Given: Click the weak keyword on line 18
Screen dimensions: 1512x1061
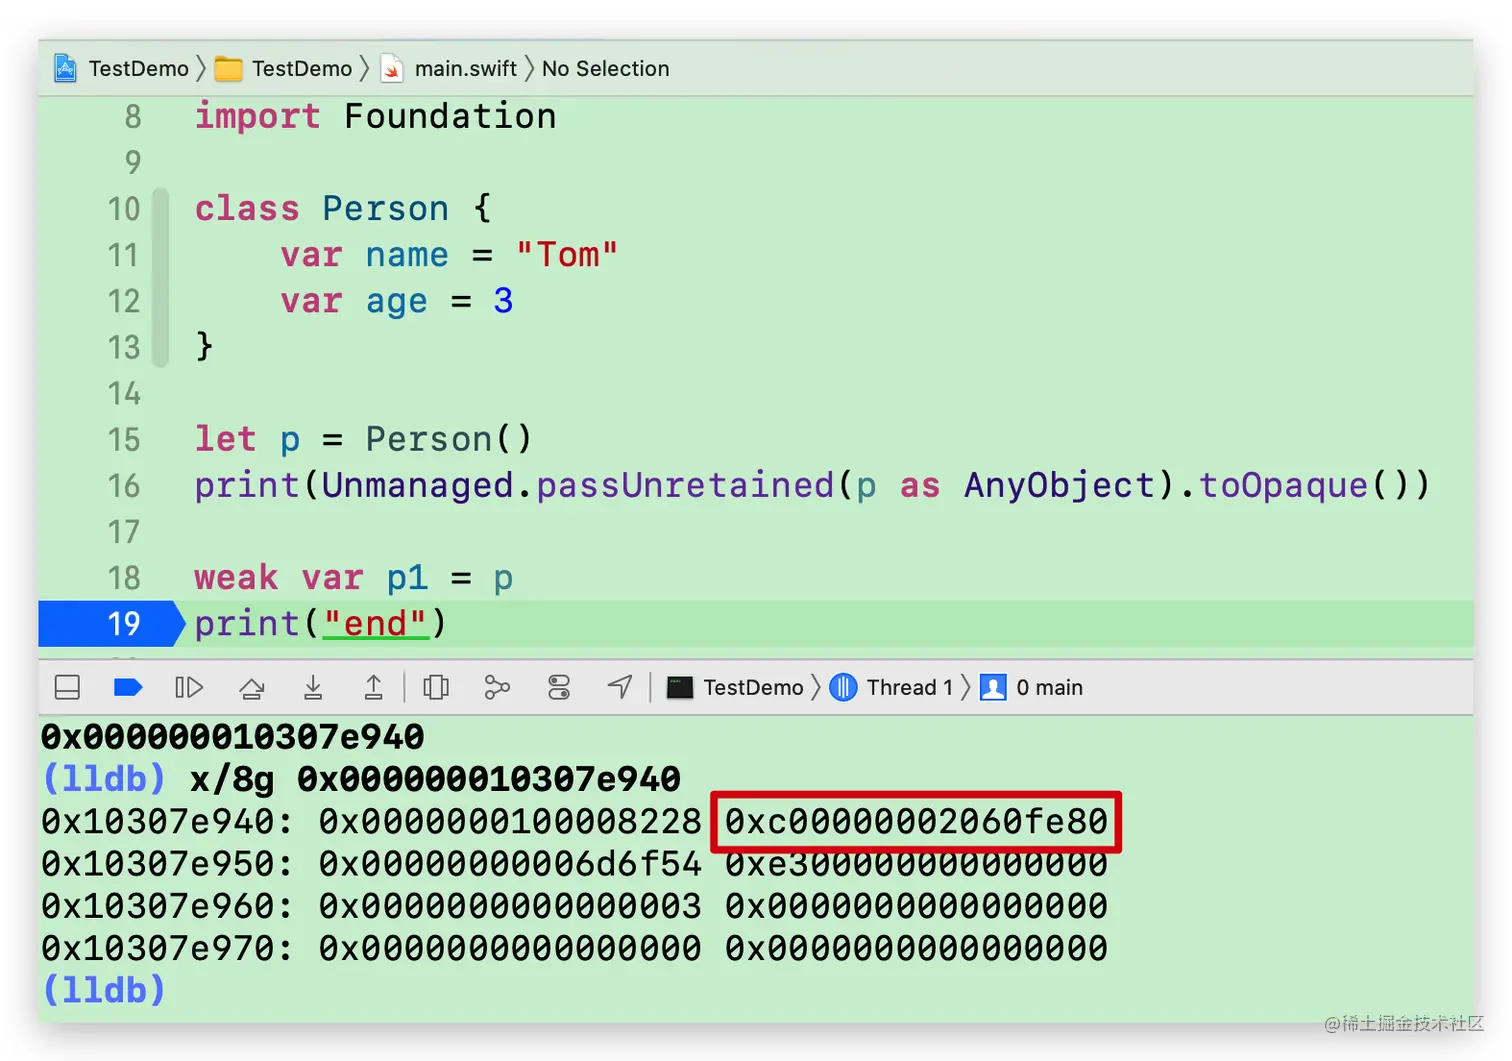Looking at the screenshot, I should point(236,578).
